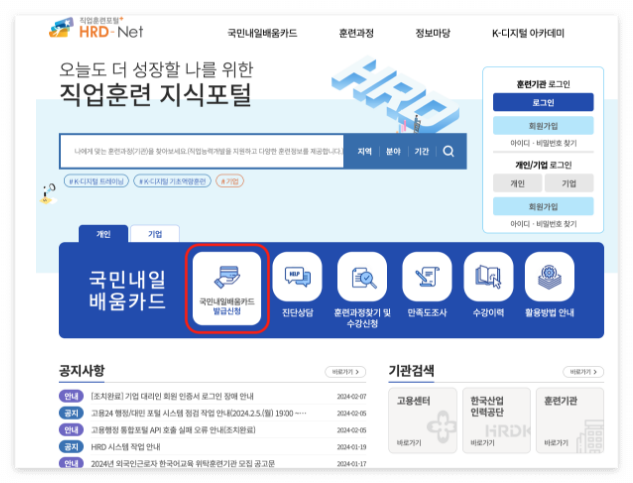Viewport: 633px width, 483px height.
Task: Click 훈련기관 로그인 button
Action: coord(543,102)
